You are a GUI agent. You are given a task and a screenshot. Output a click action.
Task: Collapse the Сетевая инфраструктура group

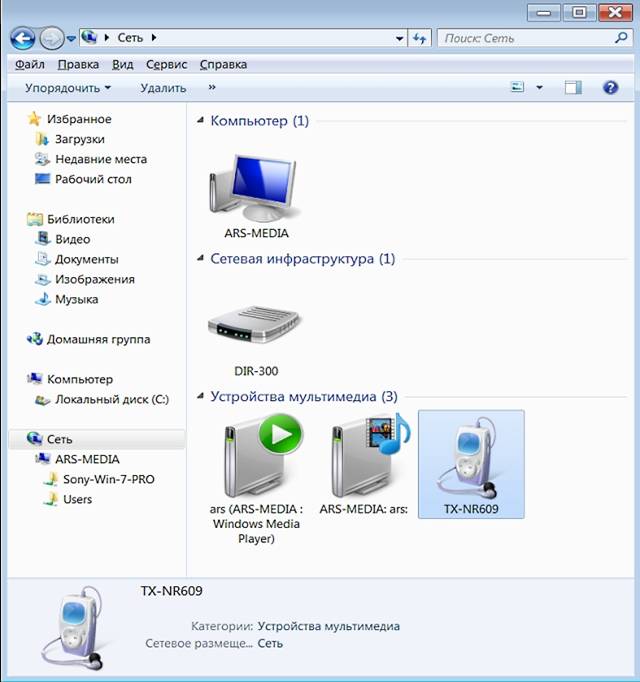199,259
